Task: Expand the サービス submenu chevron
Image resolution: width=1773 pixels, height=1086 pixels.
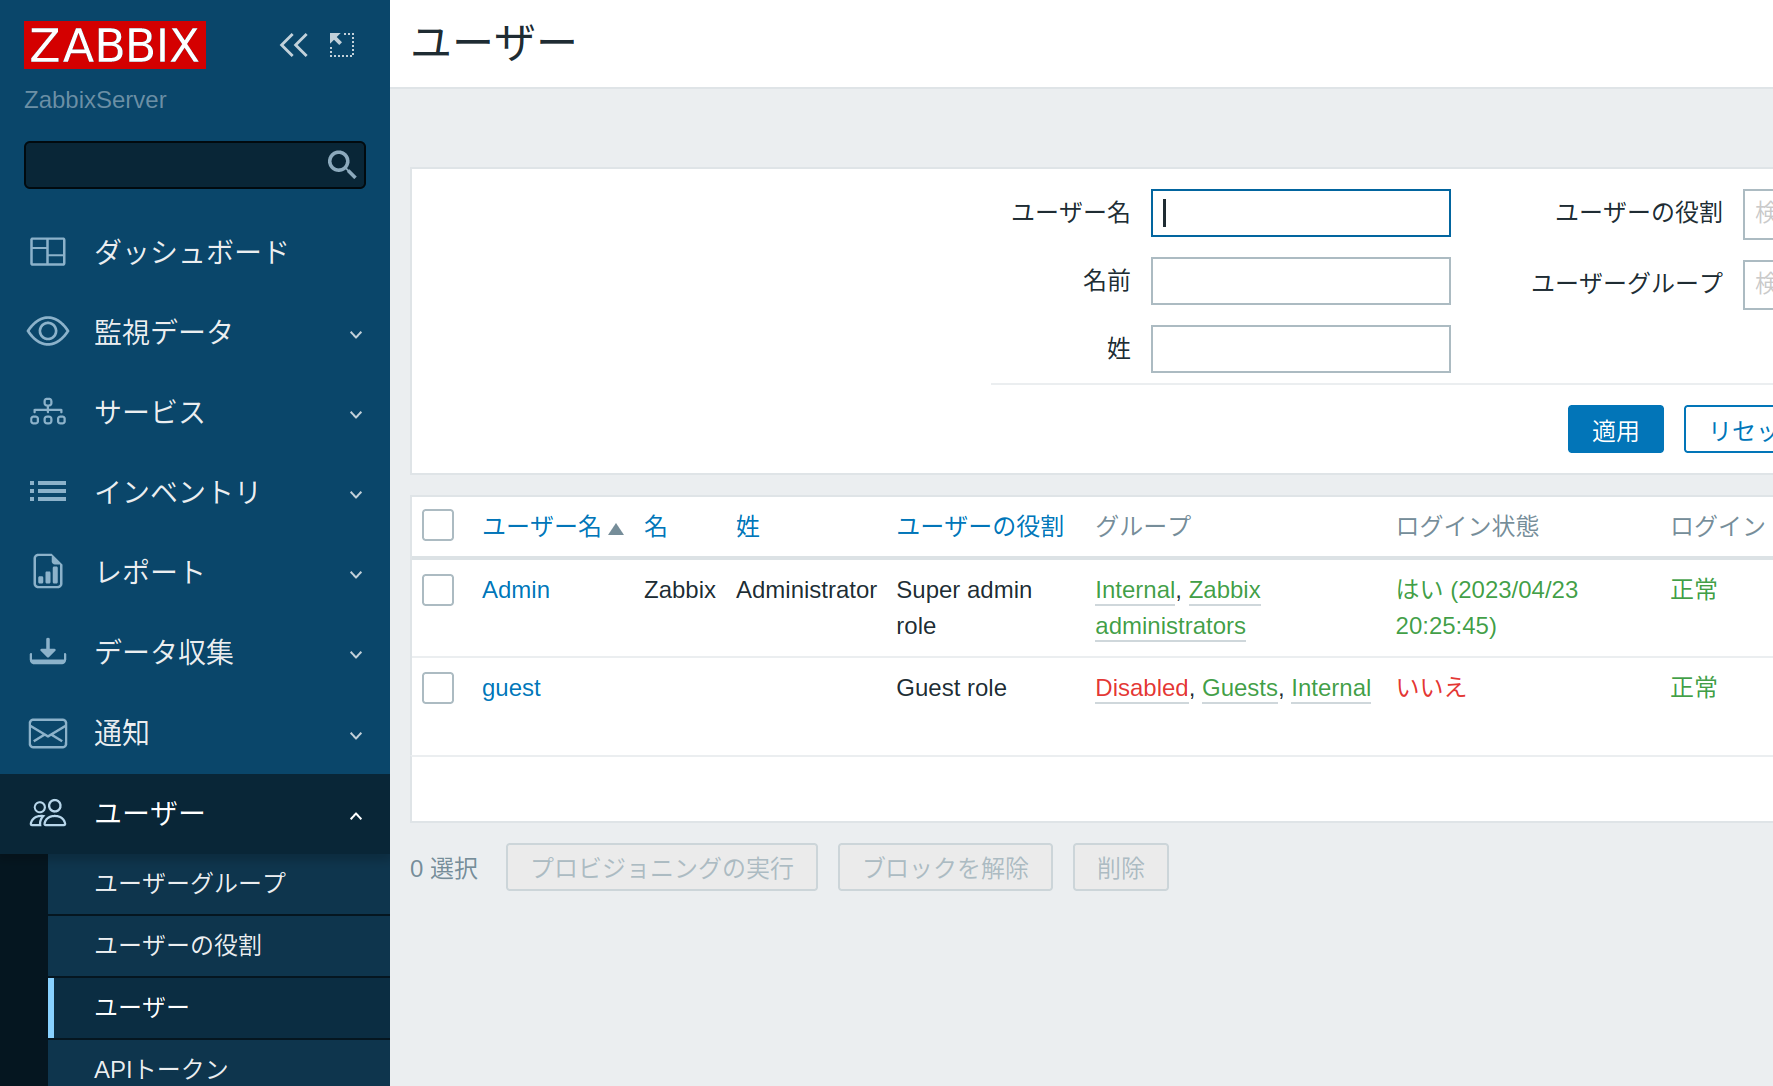Action: pos(356,413)
